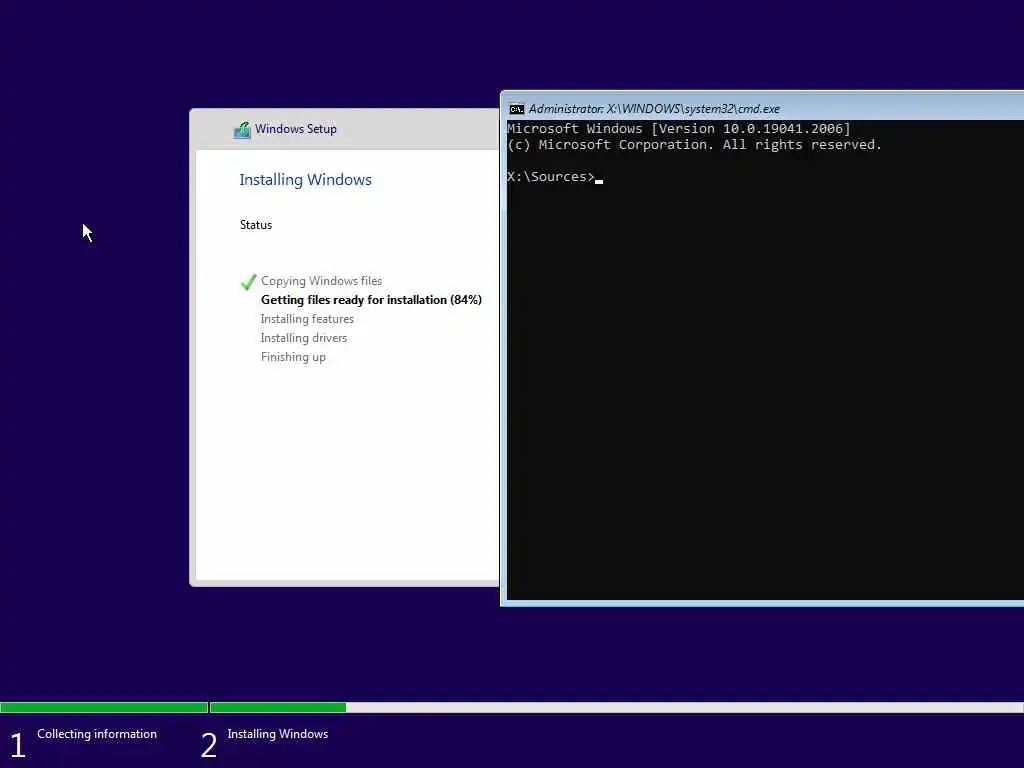Click the Collecting information stage label
Image resolution: width=1024 pixels, height=768 pixels.
(97, 734)
